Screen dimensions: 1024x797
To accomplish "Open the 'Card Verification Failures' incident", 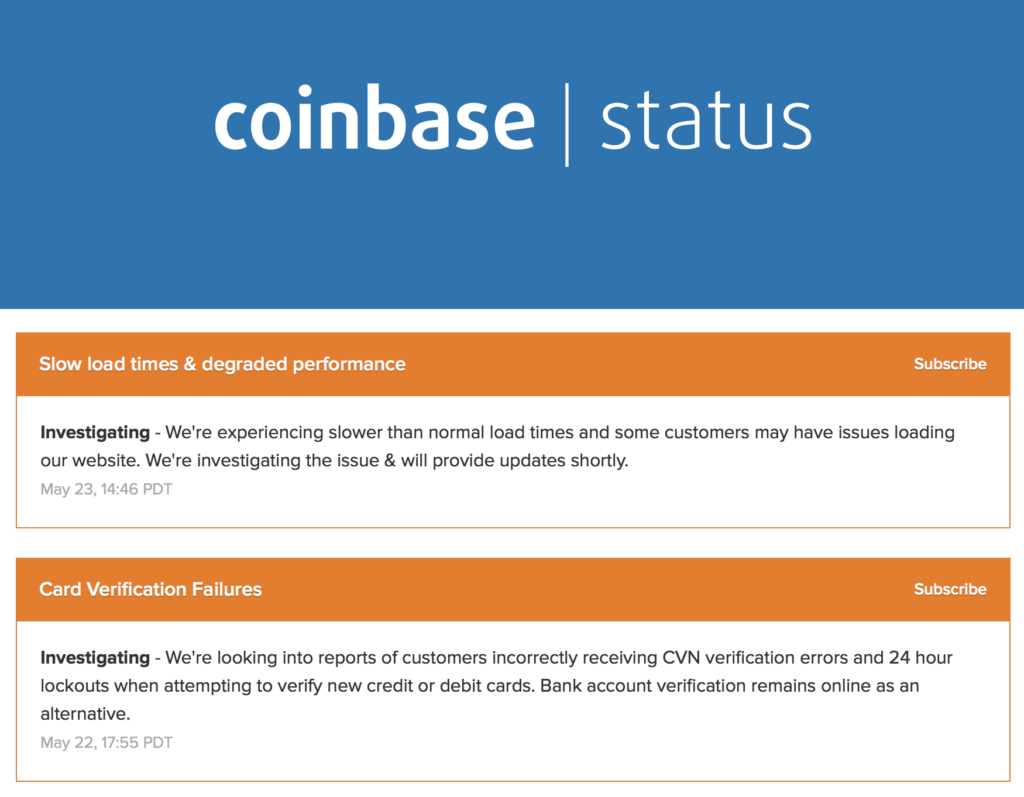I will coord(150,589).
